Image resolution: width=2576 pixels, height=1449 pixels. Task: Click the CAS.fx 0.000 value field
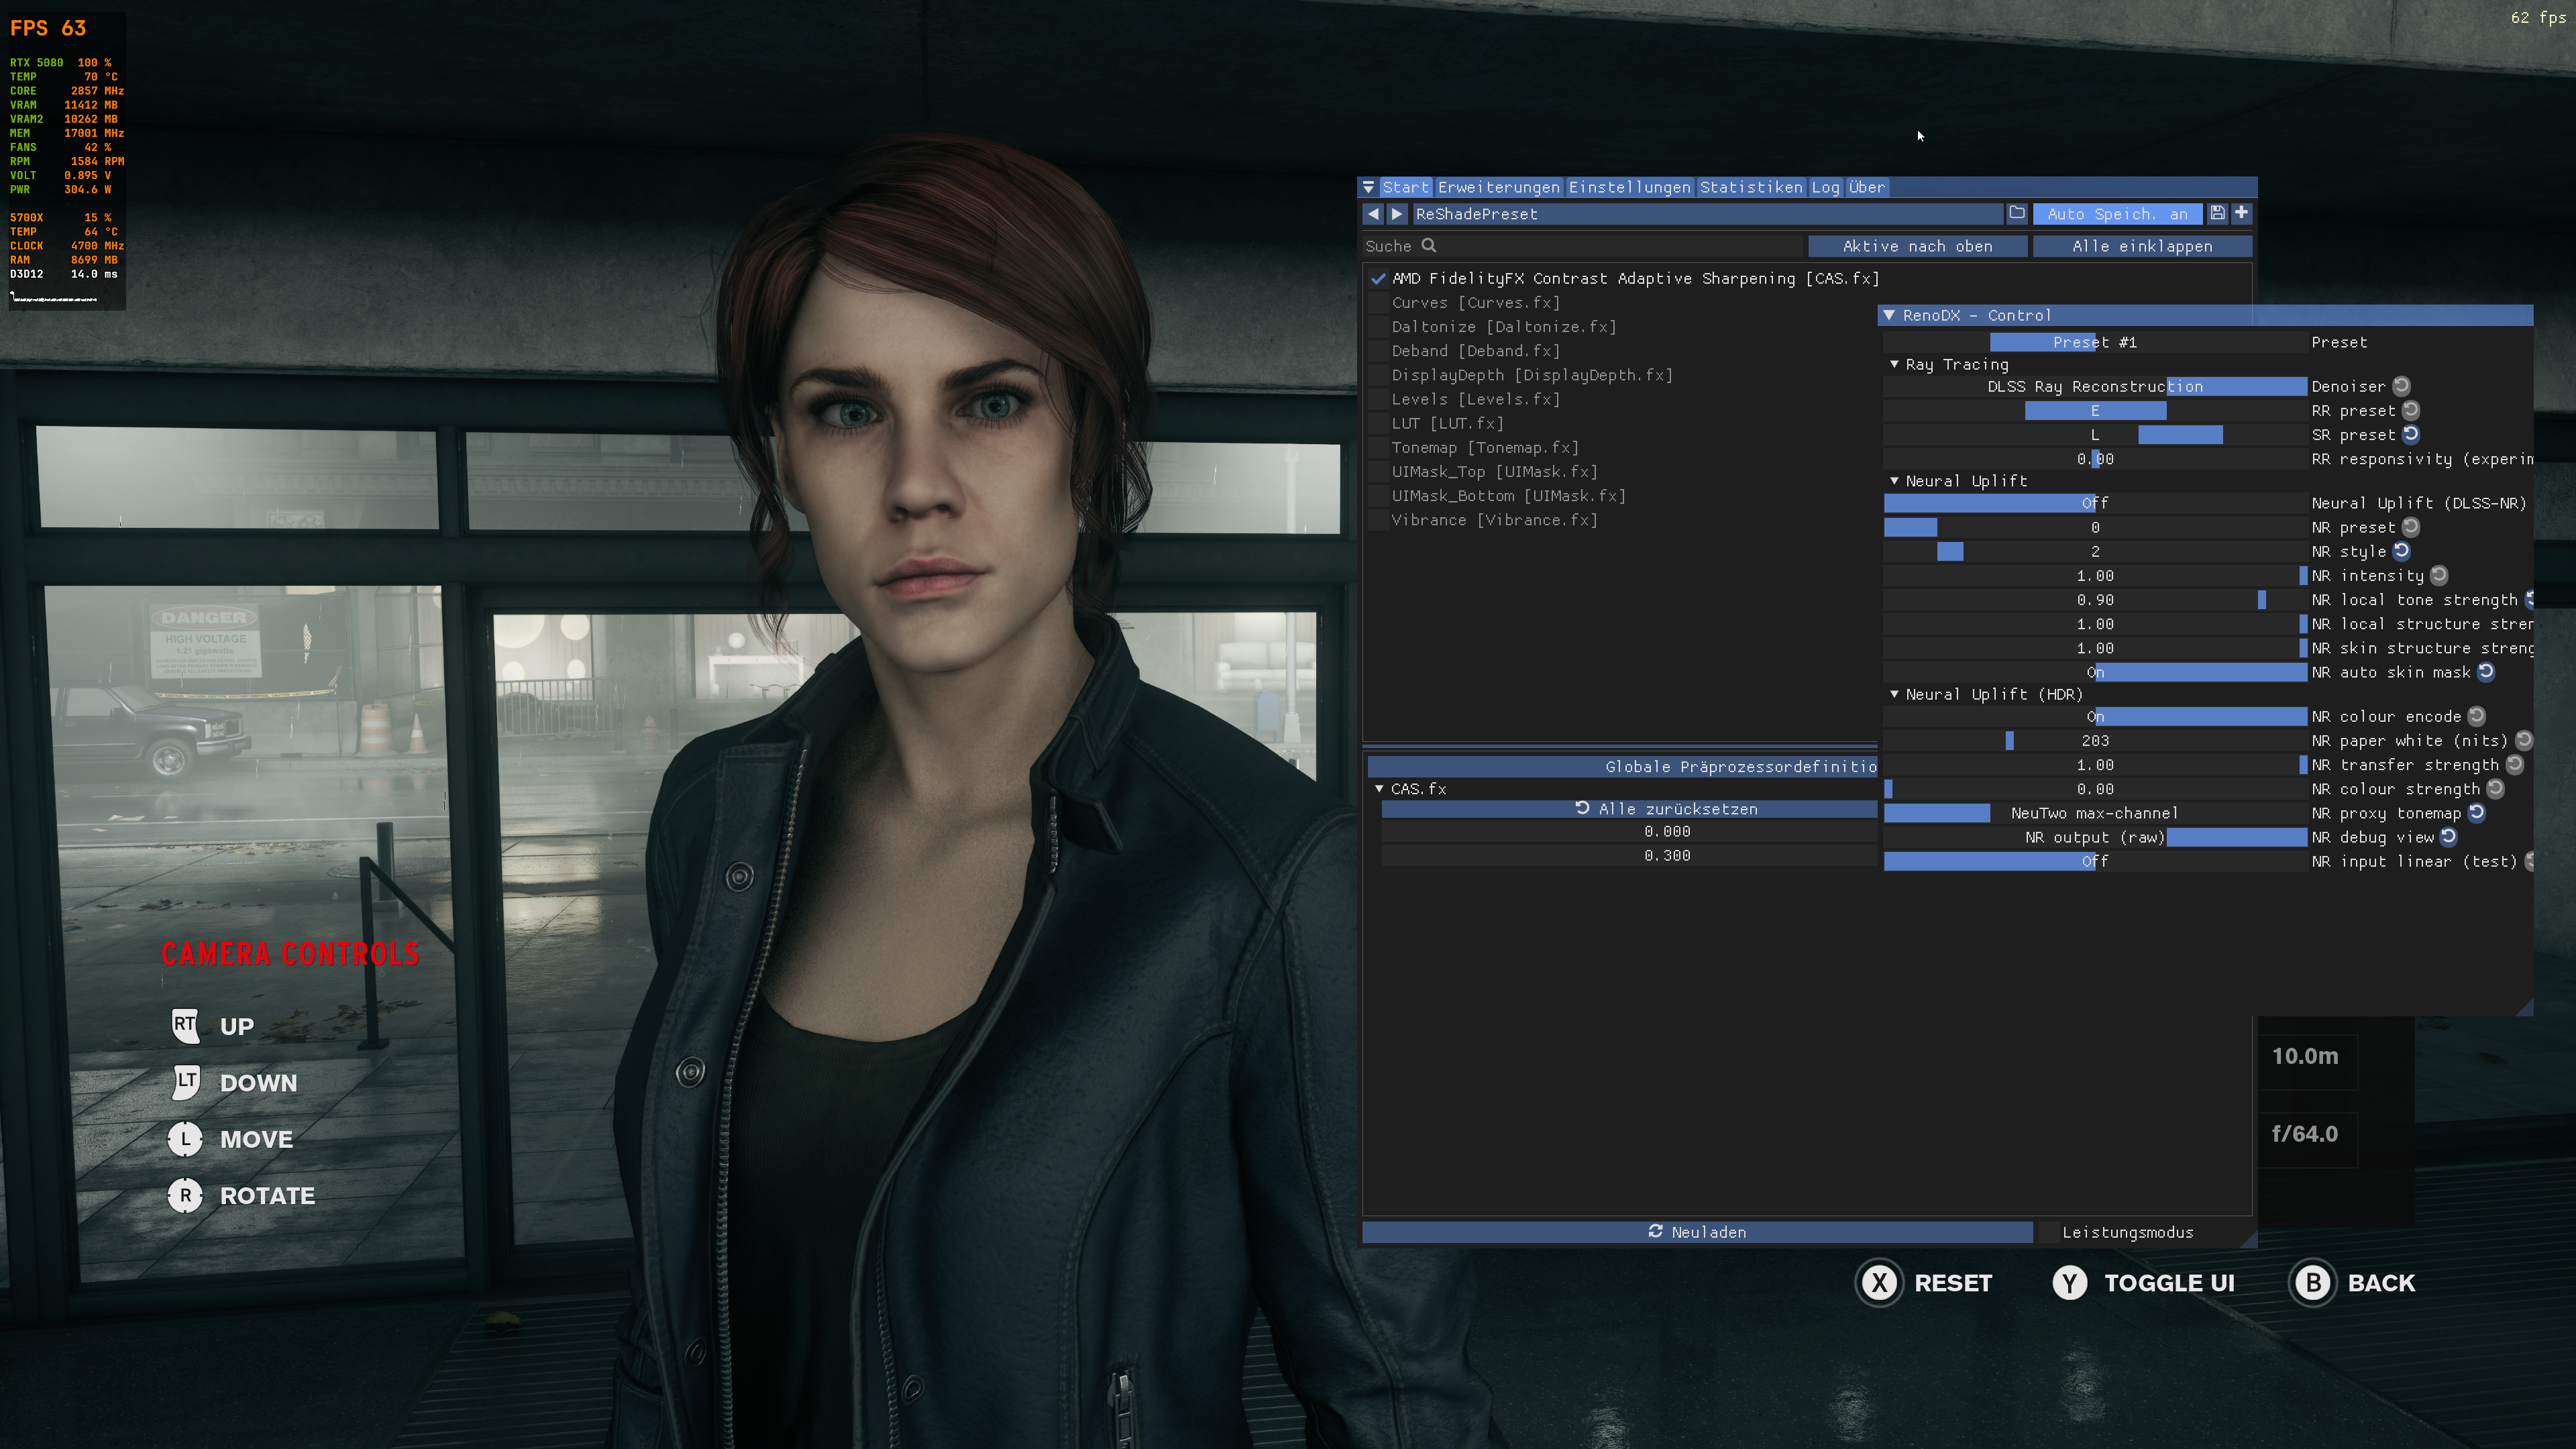[1629, 832]
